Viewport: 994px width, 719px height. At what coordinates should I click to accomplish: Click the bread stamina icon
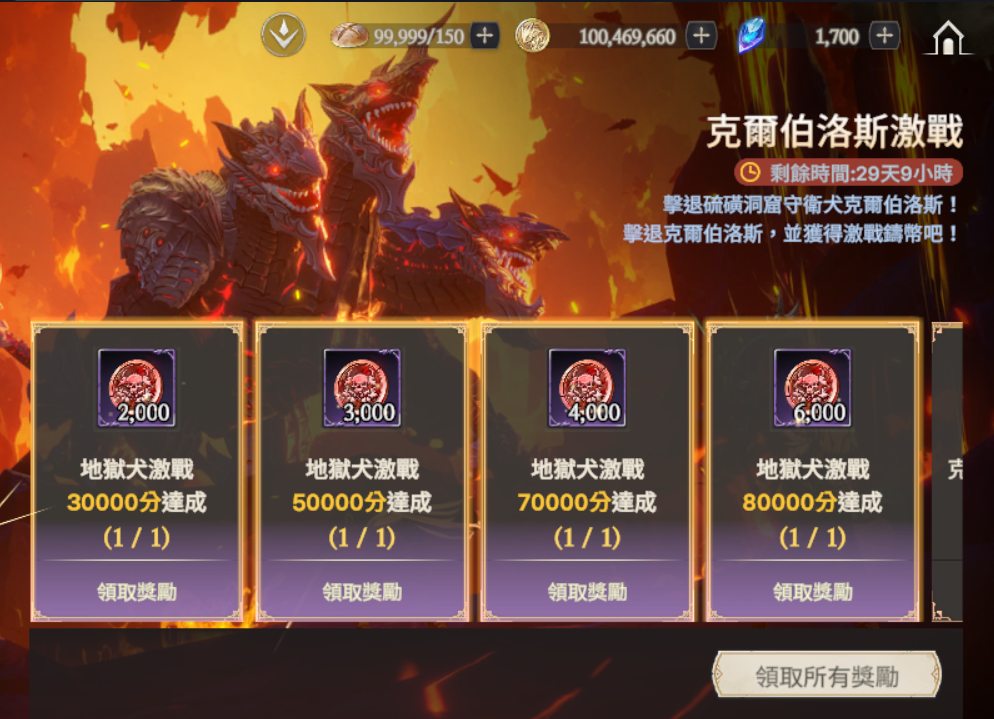coord(349,36)
